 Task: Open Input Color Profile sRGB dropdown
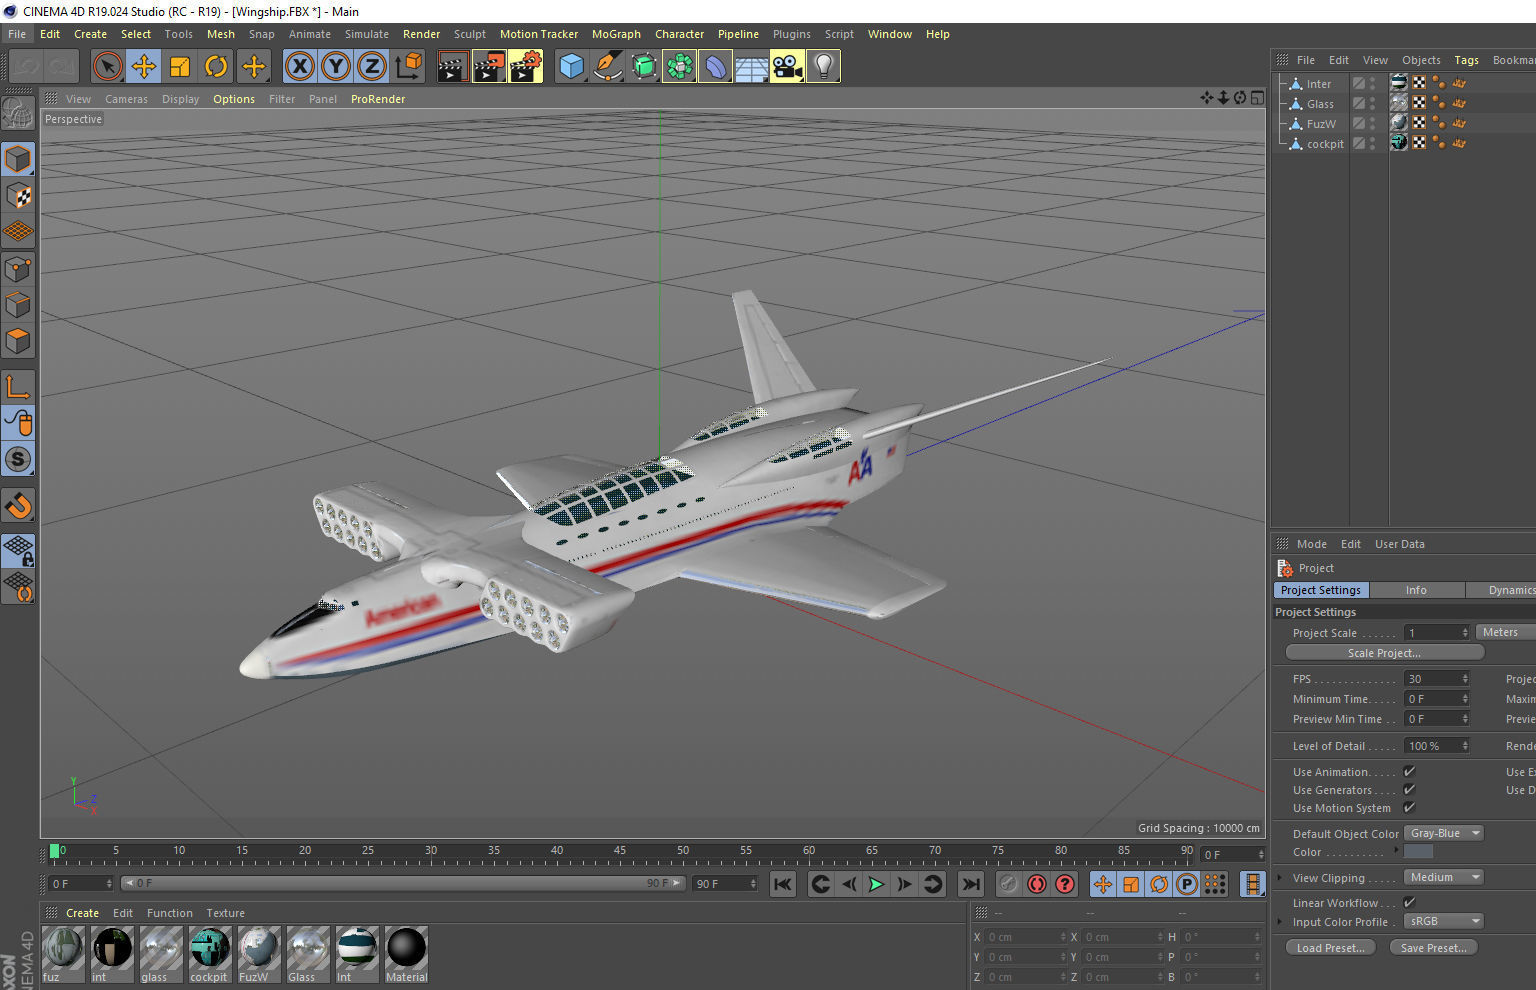point(1444,921)
